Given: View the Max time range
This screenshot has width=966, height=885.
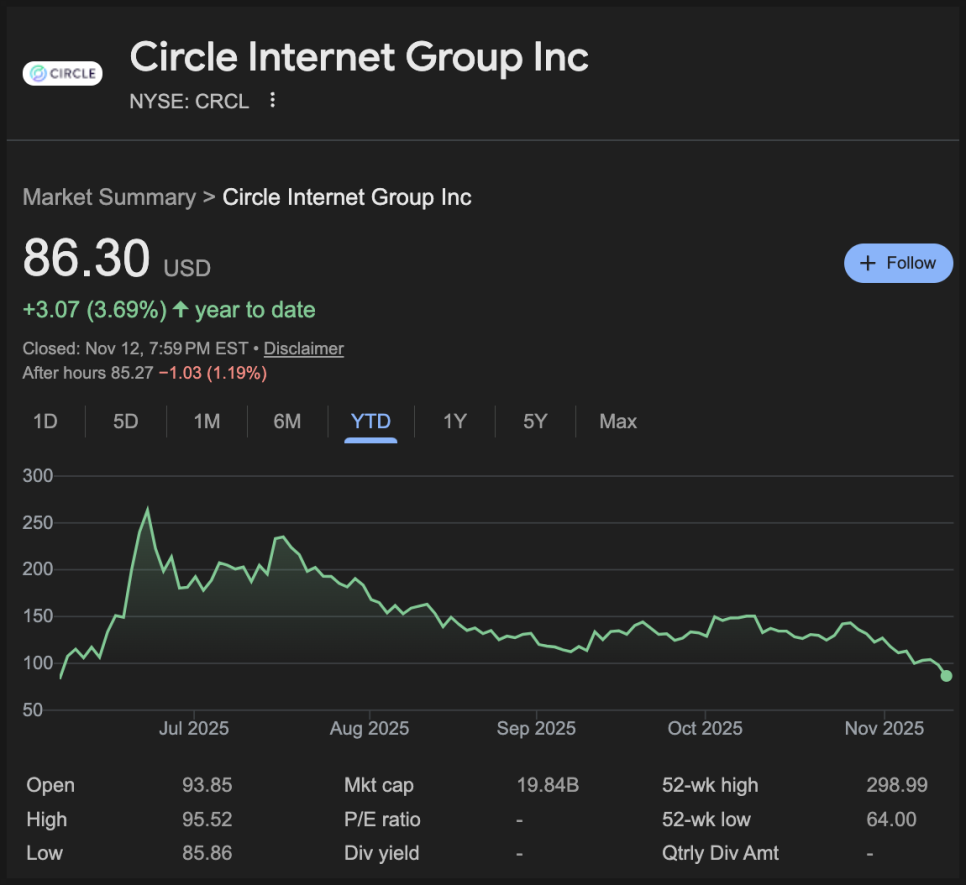Looking at the screenshot, I should coord(618,421).
